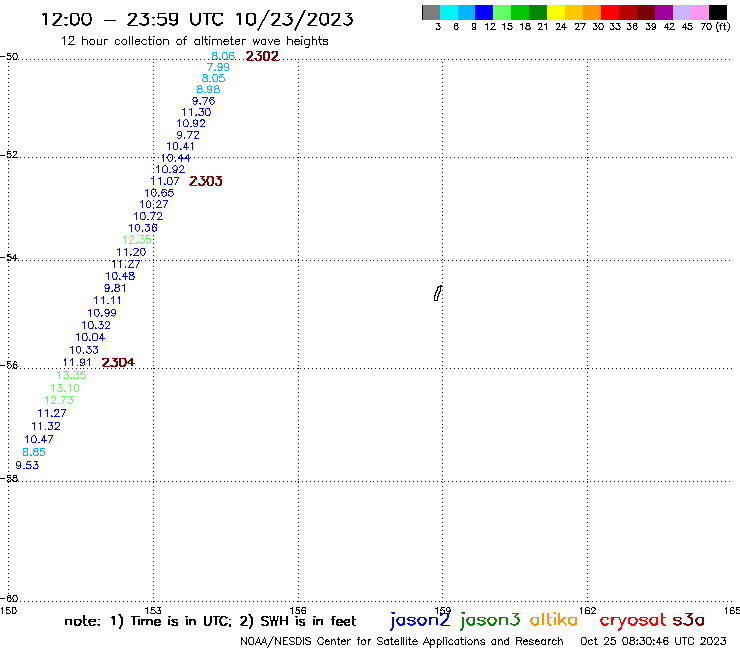Image resolution: width=740 pixels, height=650 pixels.
Task: Click the 10.33 wave height value
Action: [84, 350]
